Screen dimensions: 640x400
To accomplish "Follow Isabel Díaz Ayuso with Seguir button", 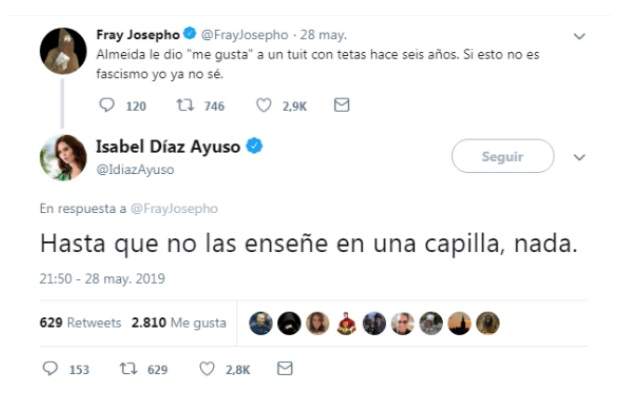I will pyautogui.click(x=503, y=156).
